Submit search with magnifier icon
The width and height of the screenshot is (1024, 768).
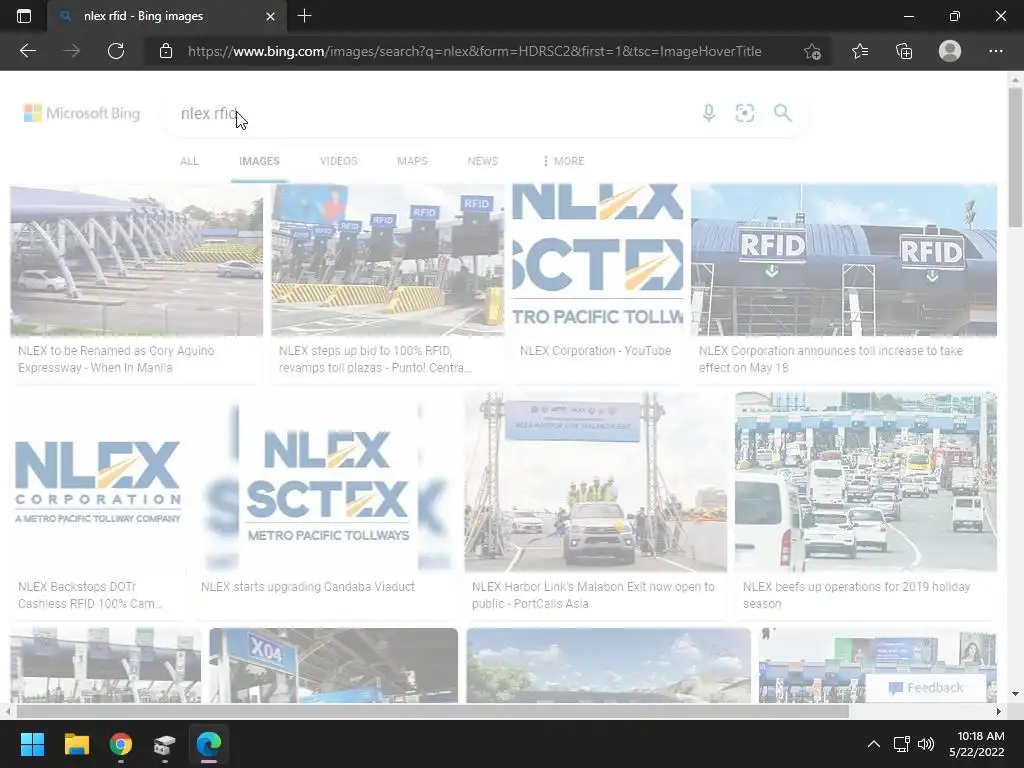click(x=782, y=113)
